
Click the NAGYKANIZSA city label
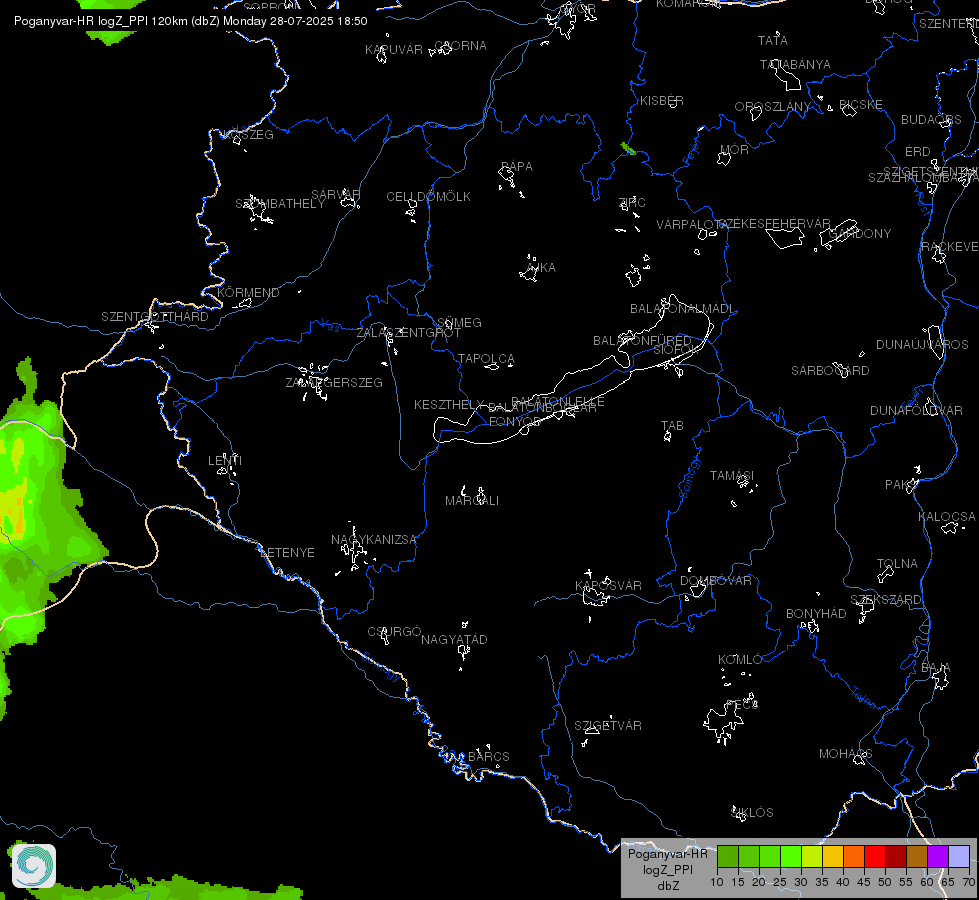coord(373,539)
